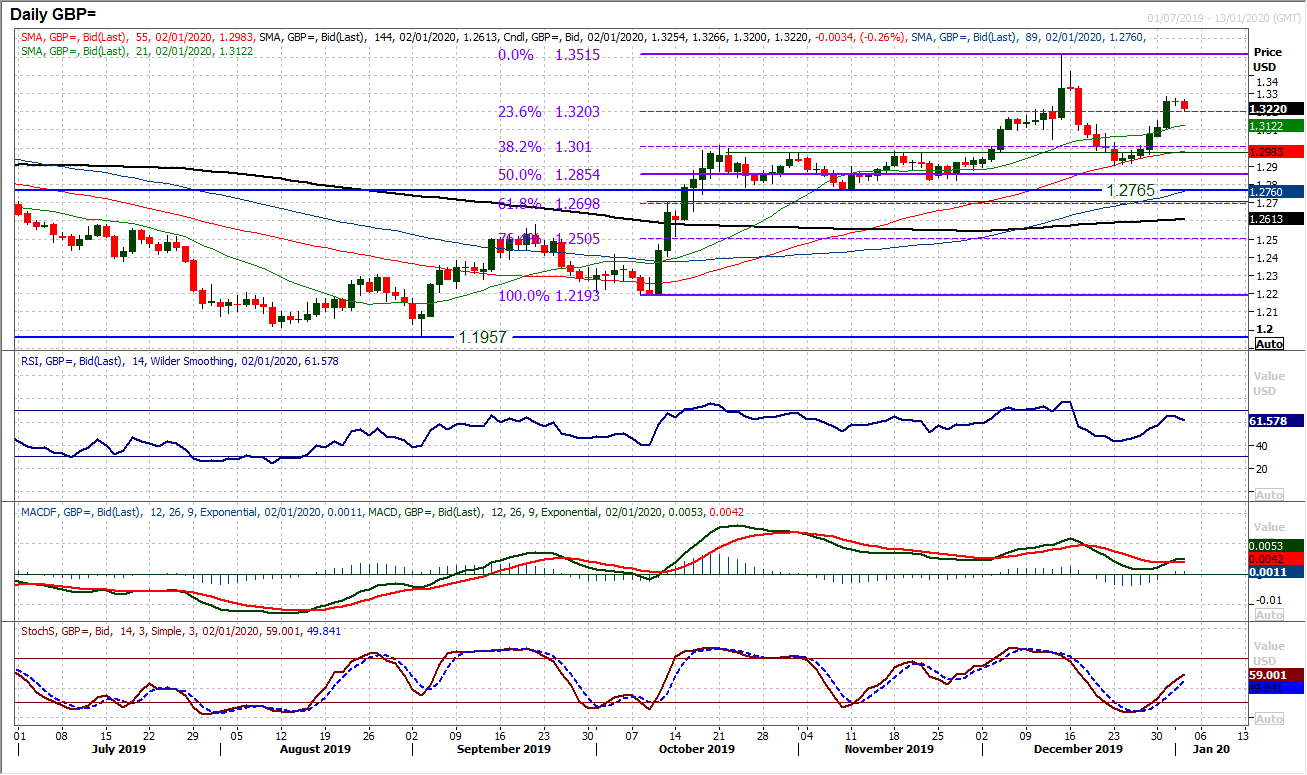Click the Auto scale button on price panel

[1268, 343]
